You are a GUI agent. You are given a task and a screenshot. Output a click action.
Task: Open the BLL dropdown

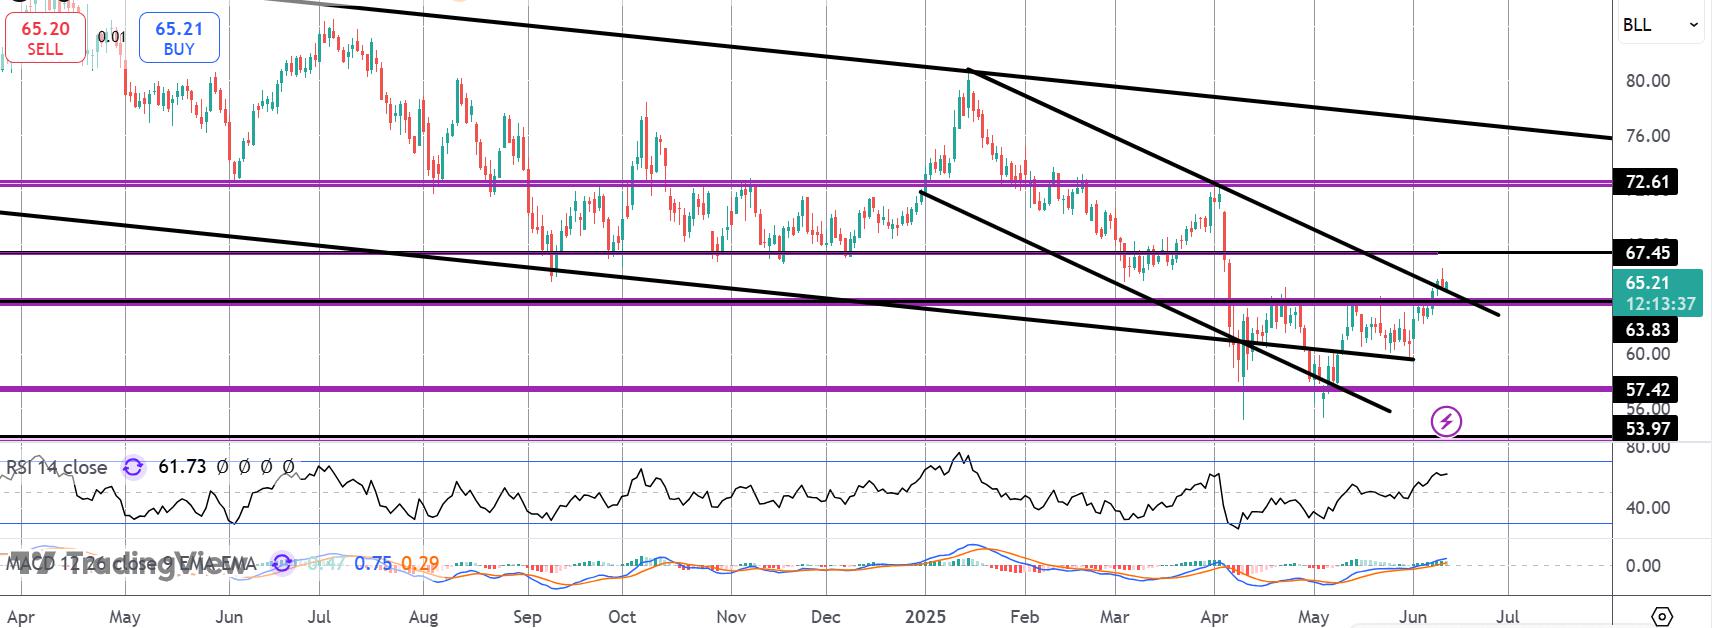tap(1660, 24)
